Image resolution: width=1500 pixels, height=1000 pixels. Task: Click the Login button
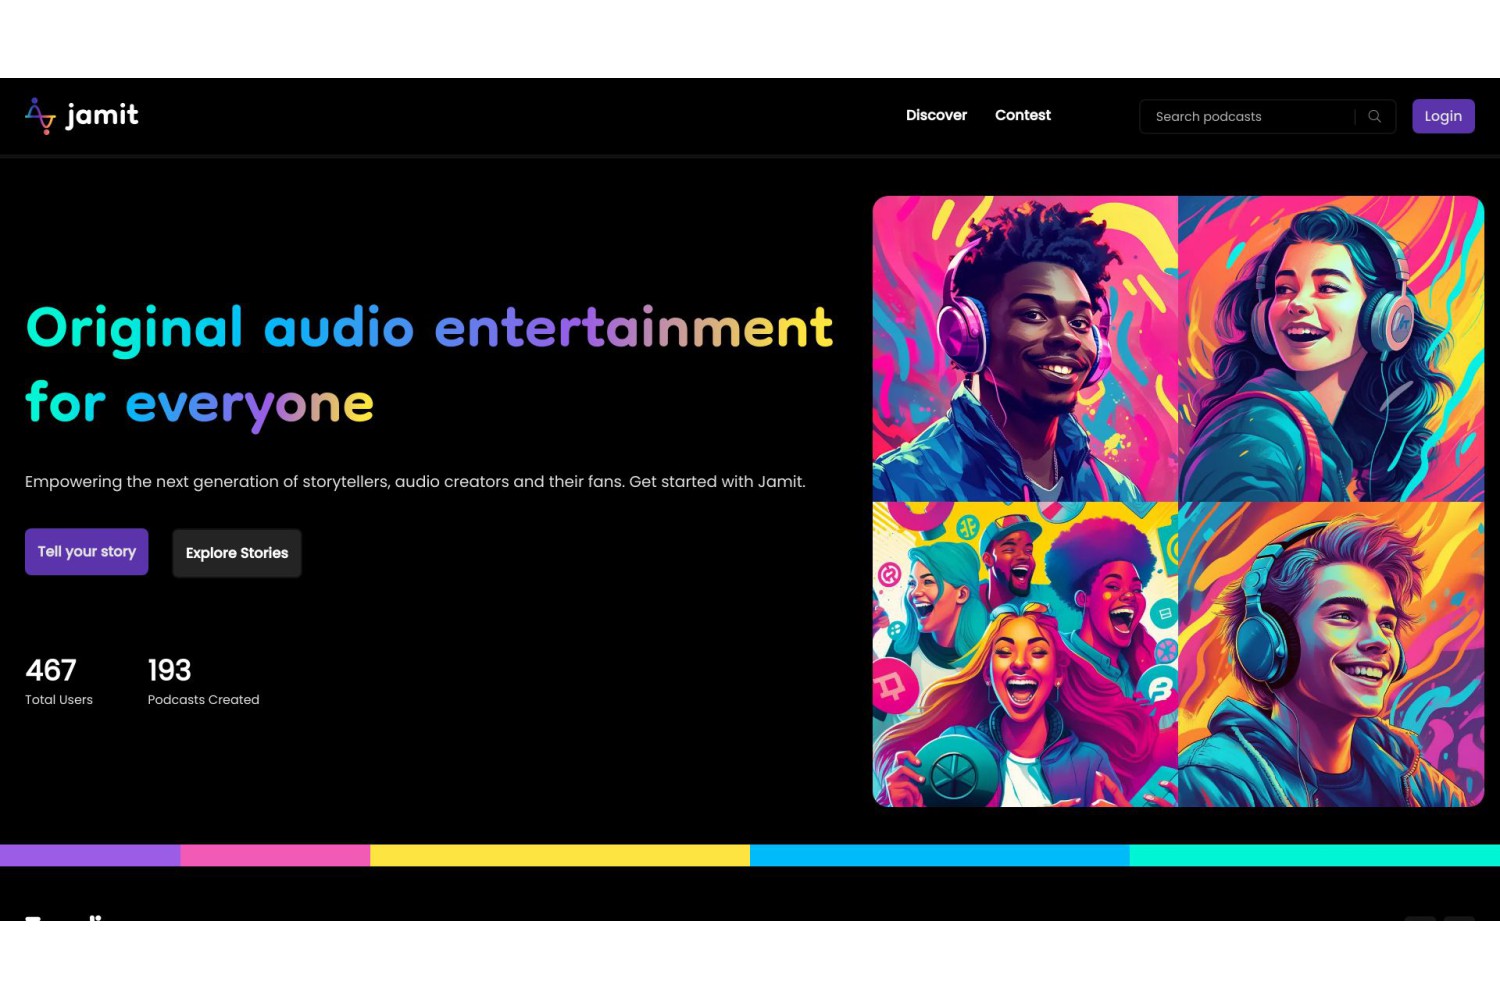(1443, 116)
